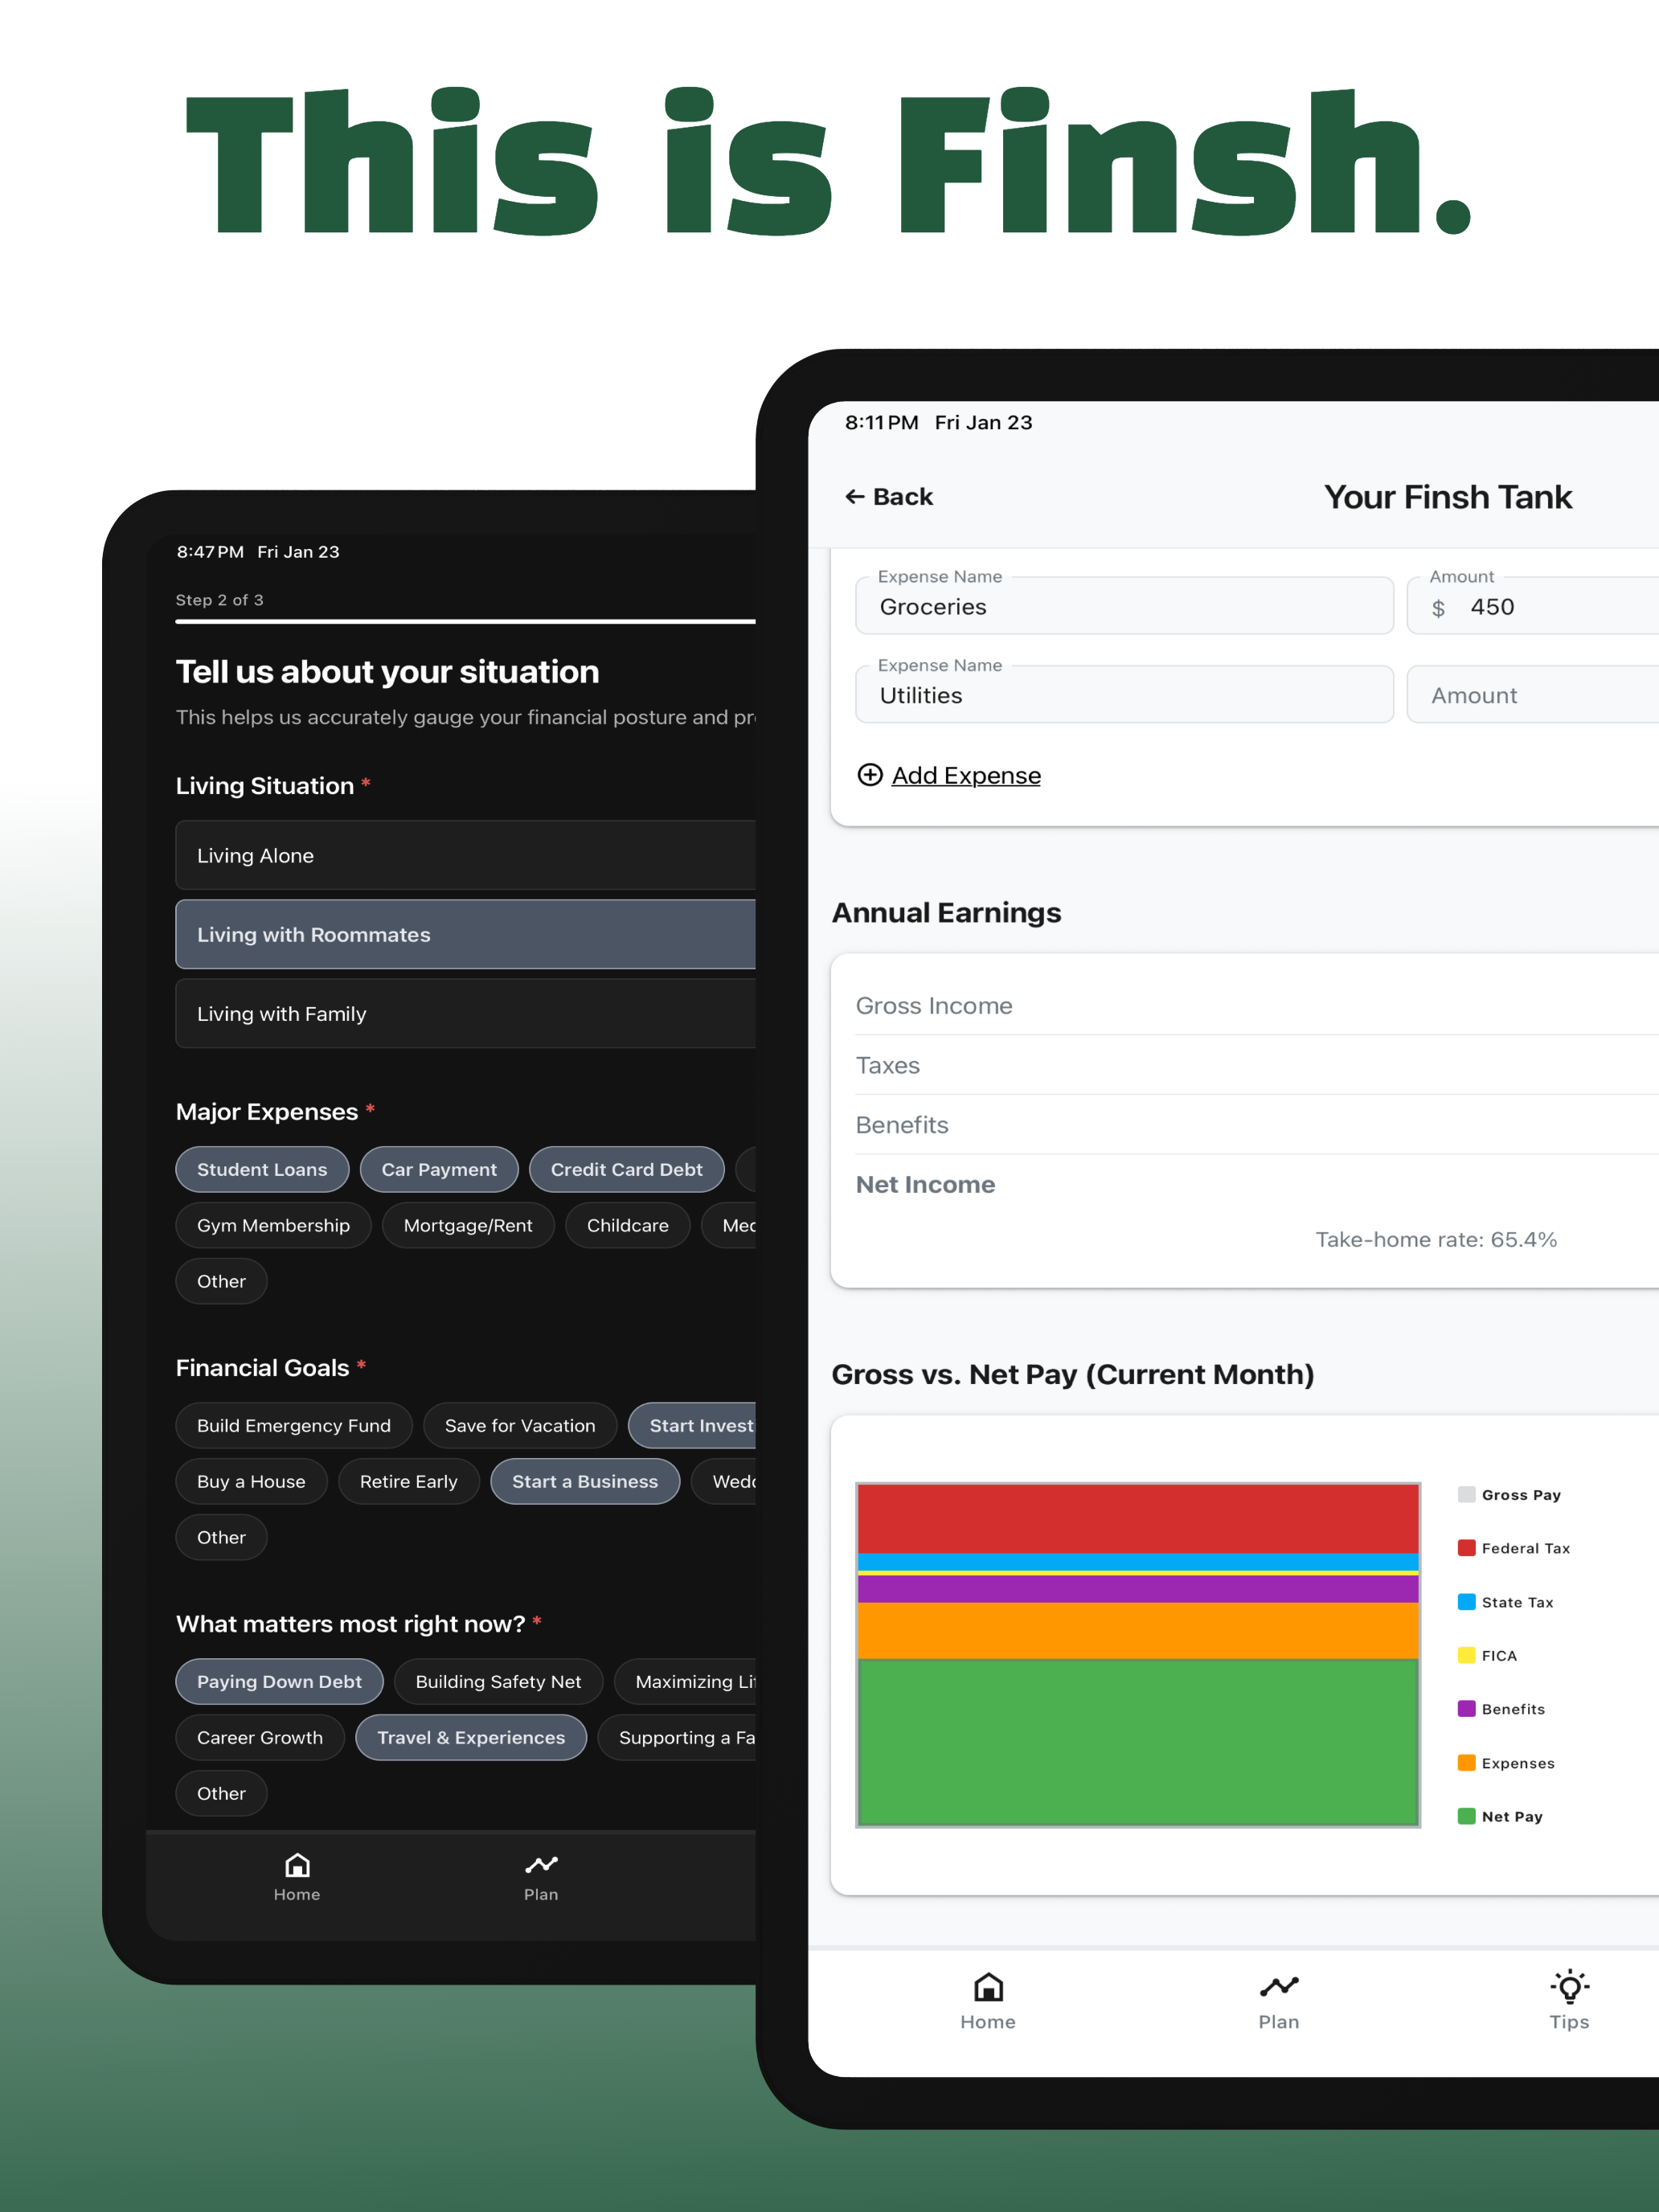The height and width of the screenshot is (2212, 1659).
Task: Open the Home tab on the light tablet
Action: tap(988, 1988)
